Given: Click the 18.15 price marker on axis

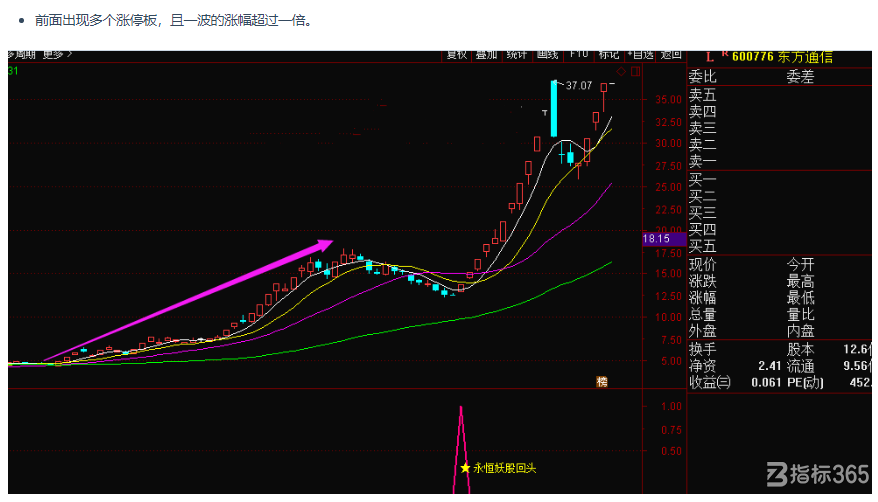Looking at the screenshot, I should point(664,239).
